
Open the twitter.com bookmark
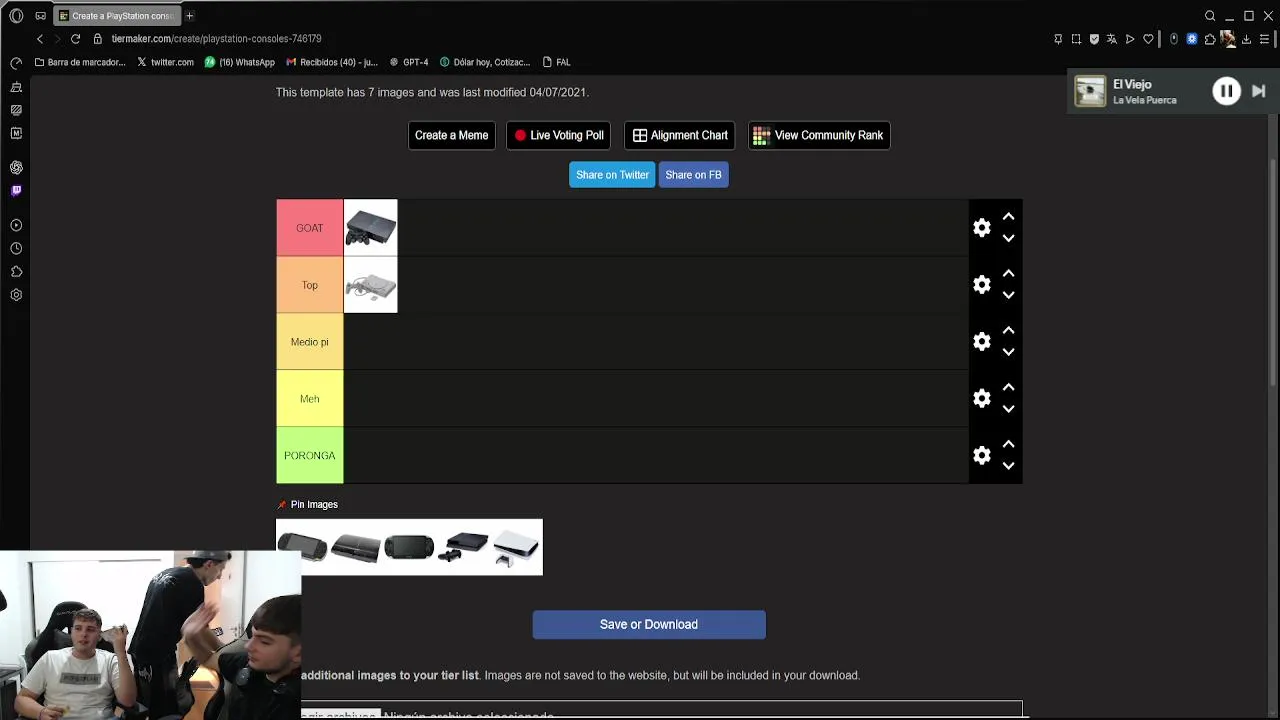(x=165, y=62)
